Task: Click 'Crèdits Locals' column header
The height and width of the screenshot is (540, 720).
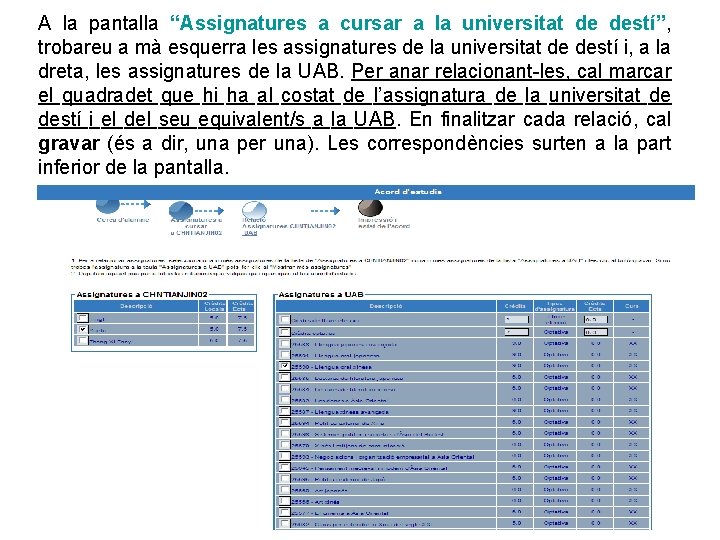Action: pos(214,306)
